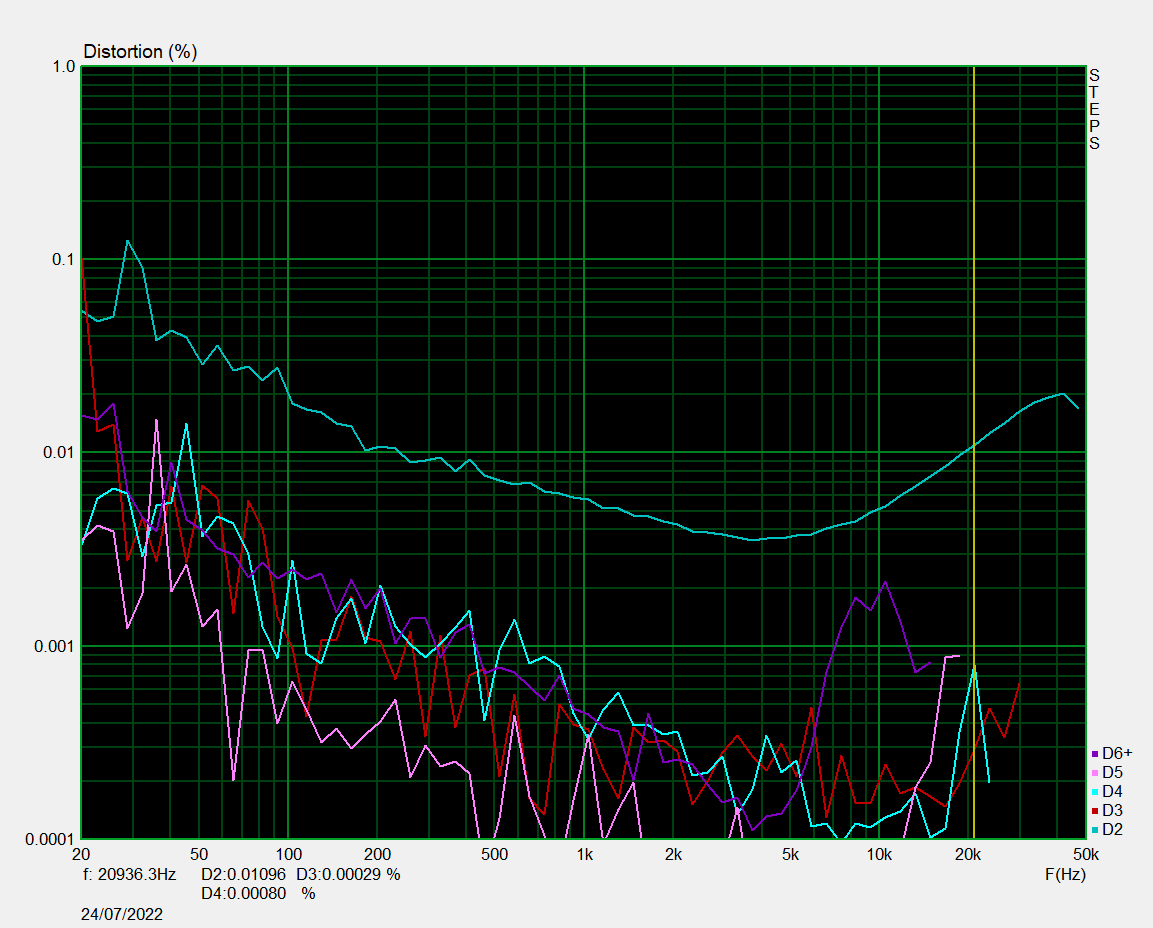Click the '1.0' y-axis label

pos(64,67)
